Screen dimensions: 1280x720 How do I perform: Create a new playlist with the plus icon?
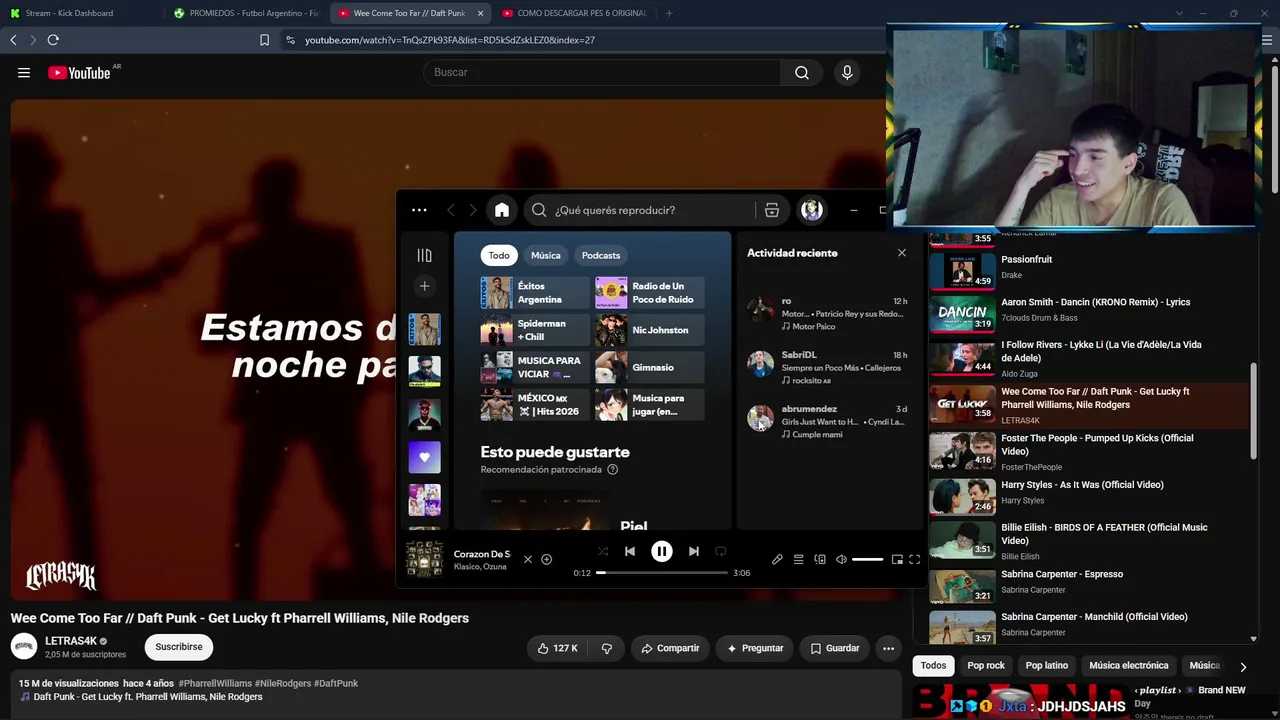tap(424, 287)
